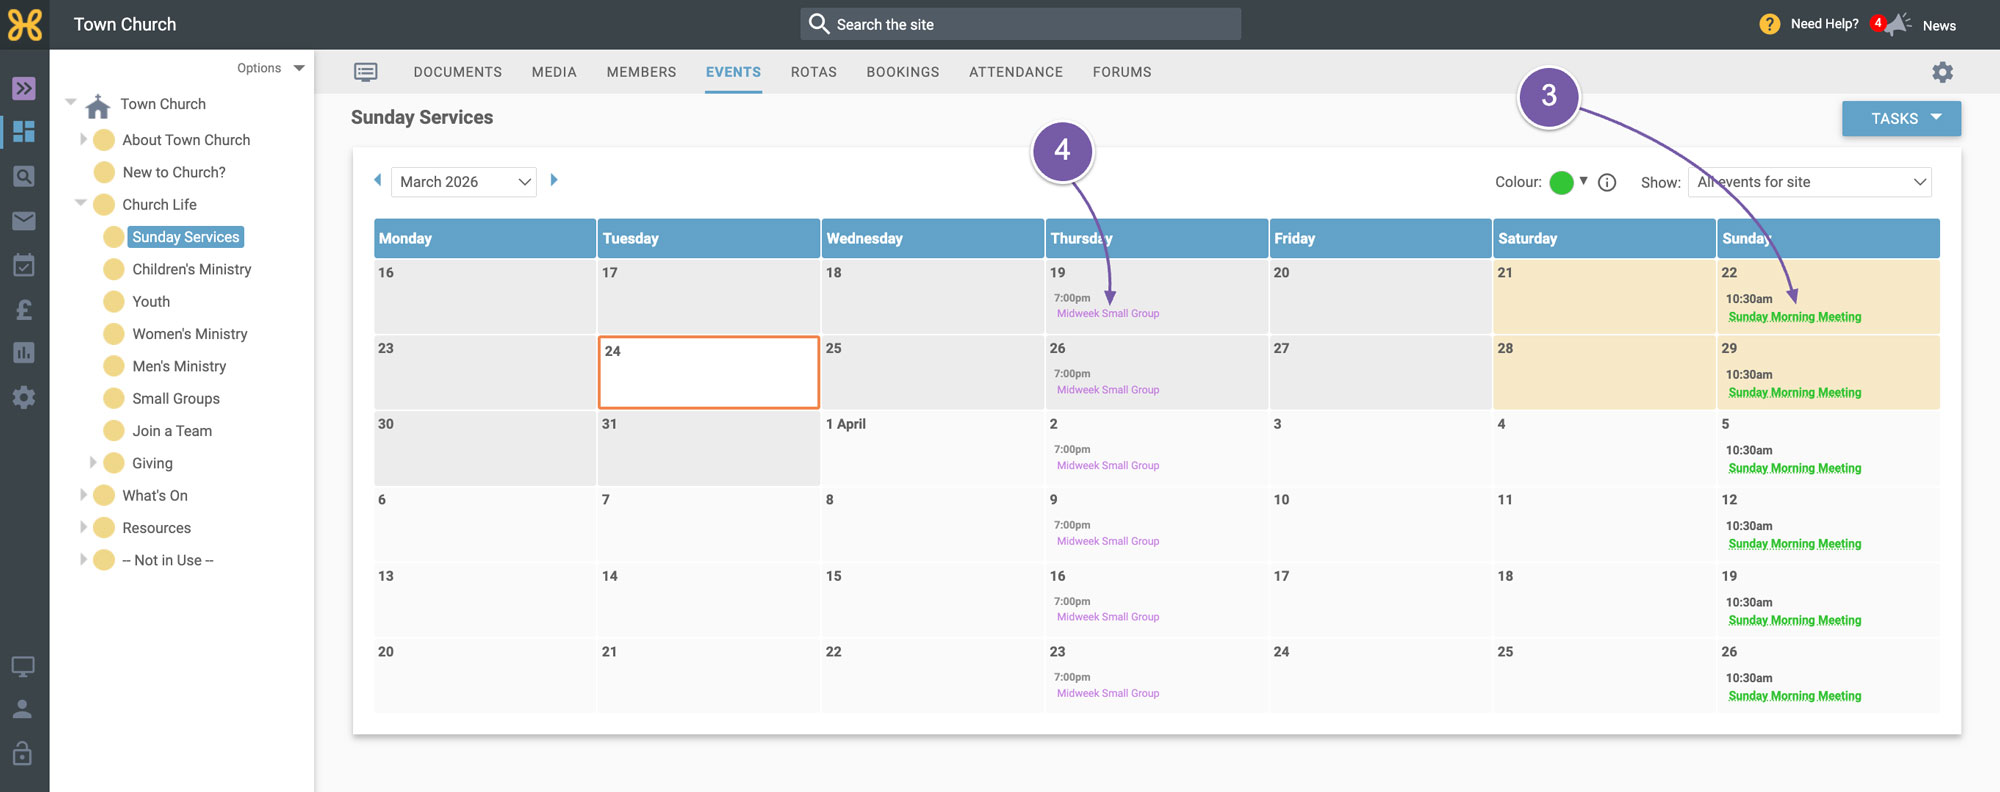The height and width of the screenshot is (792, 2000).
Task: Click the info icon beside Colour
Action: click(x=1607, y=182)
